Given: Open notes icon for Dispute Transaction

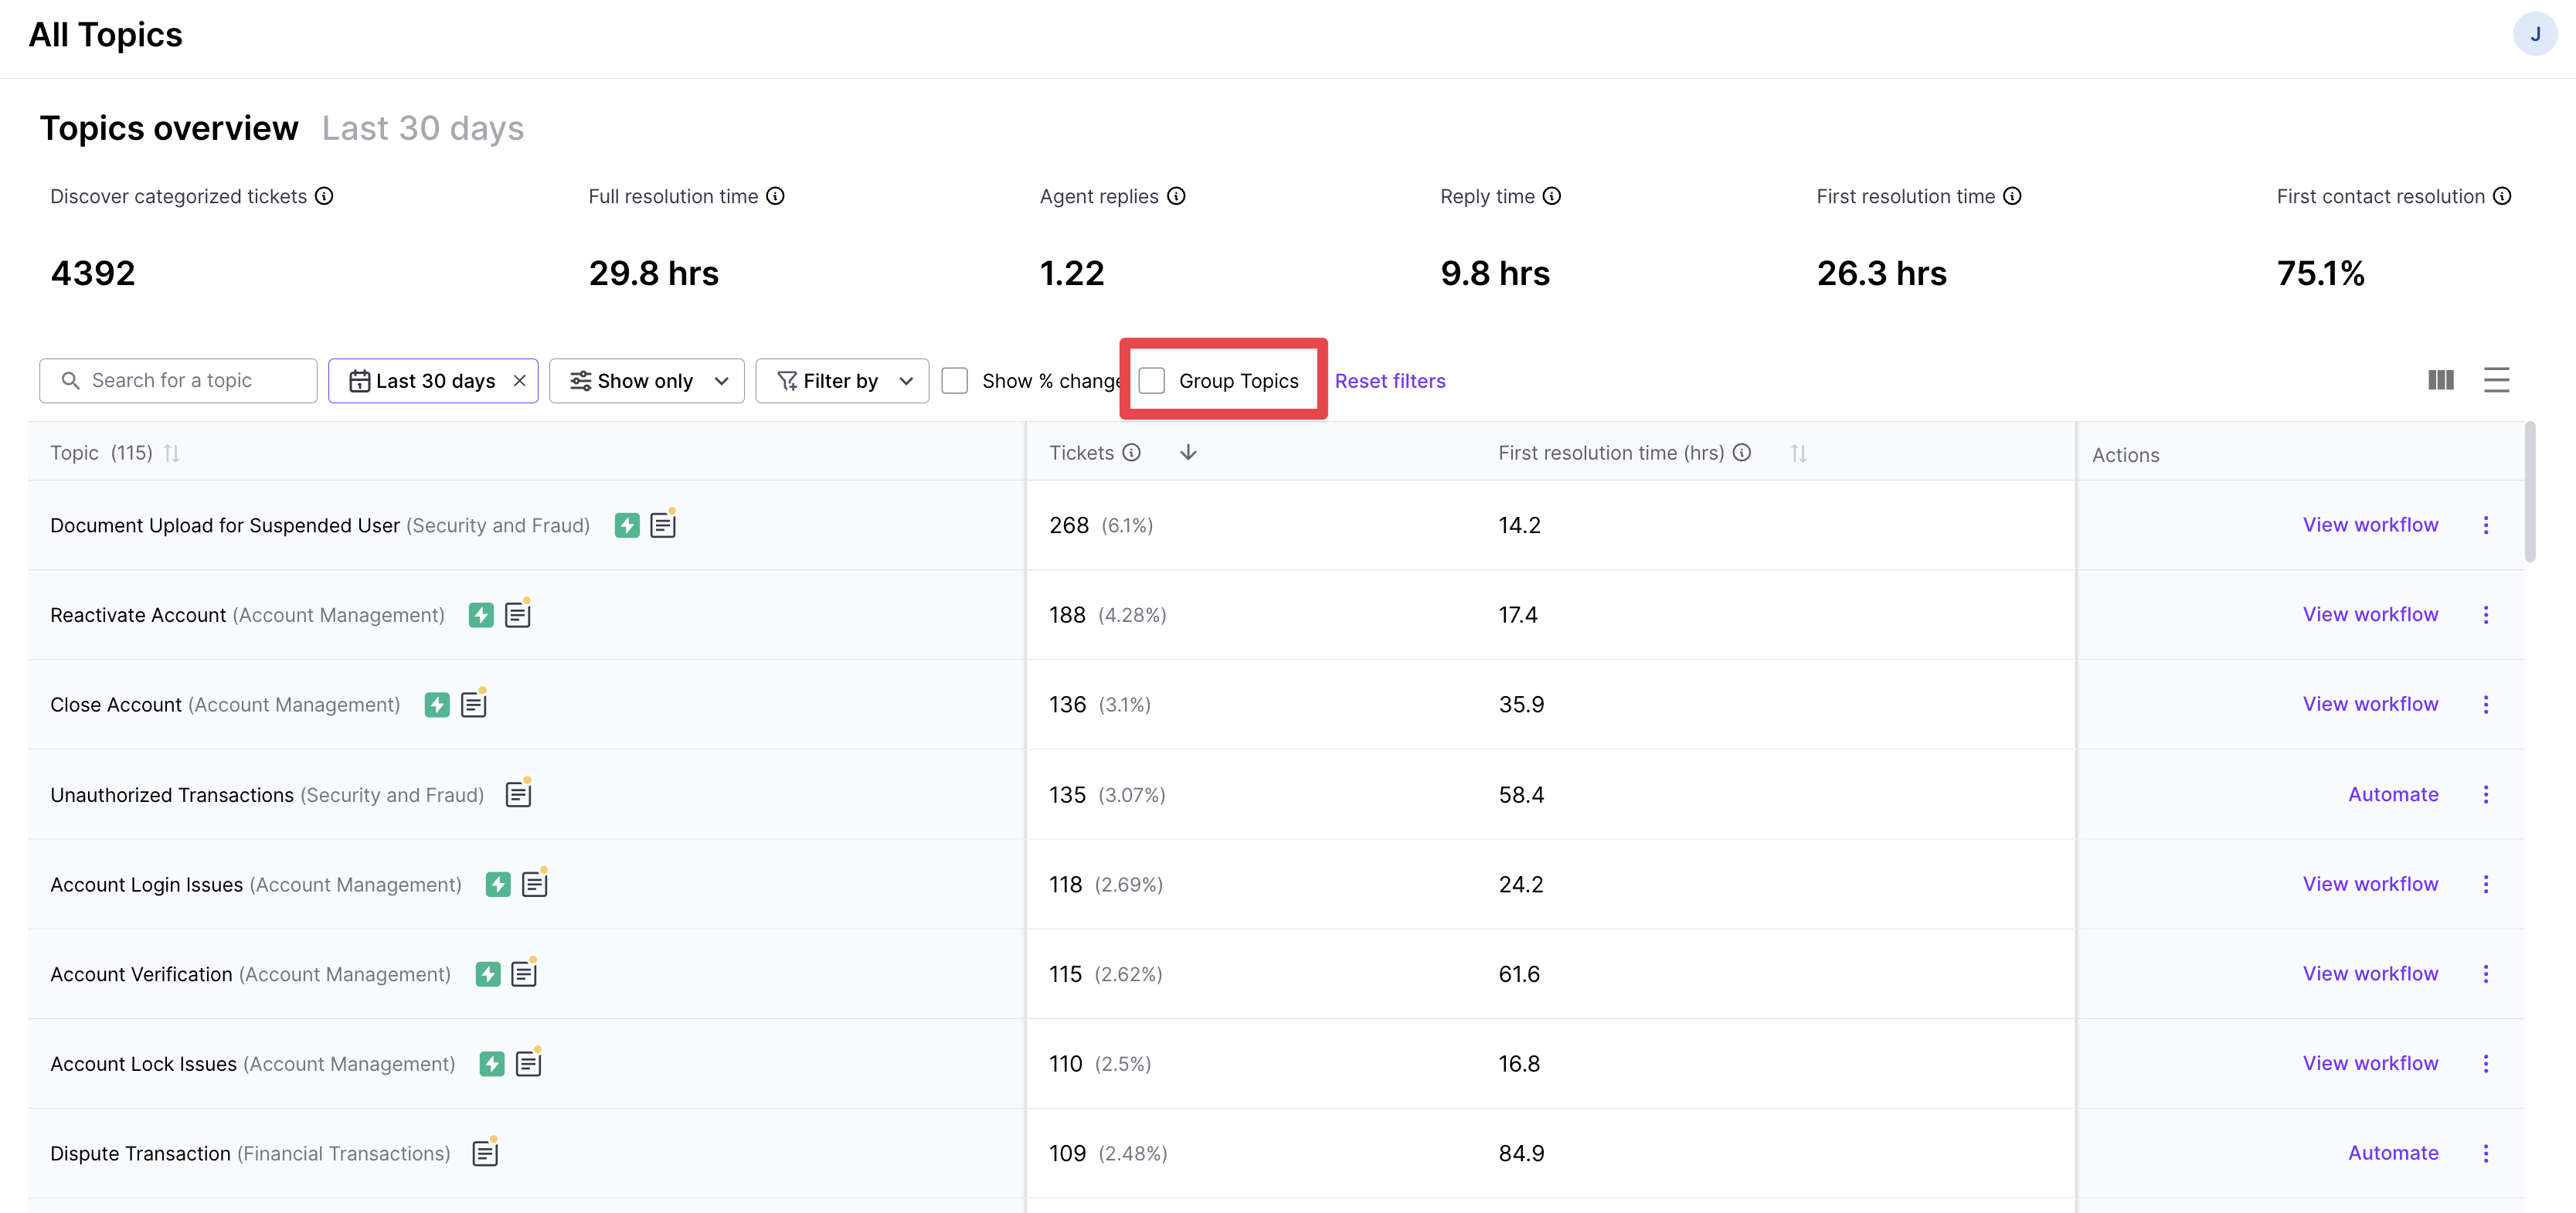Looking at the screenshot, I should click(x=485, y=1153).
